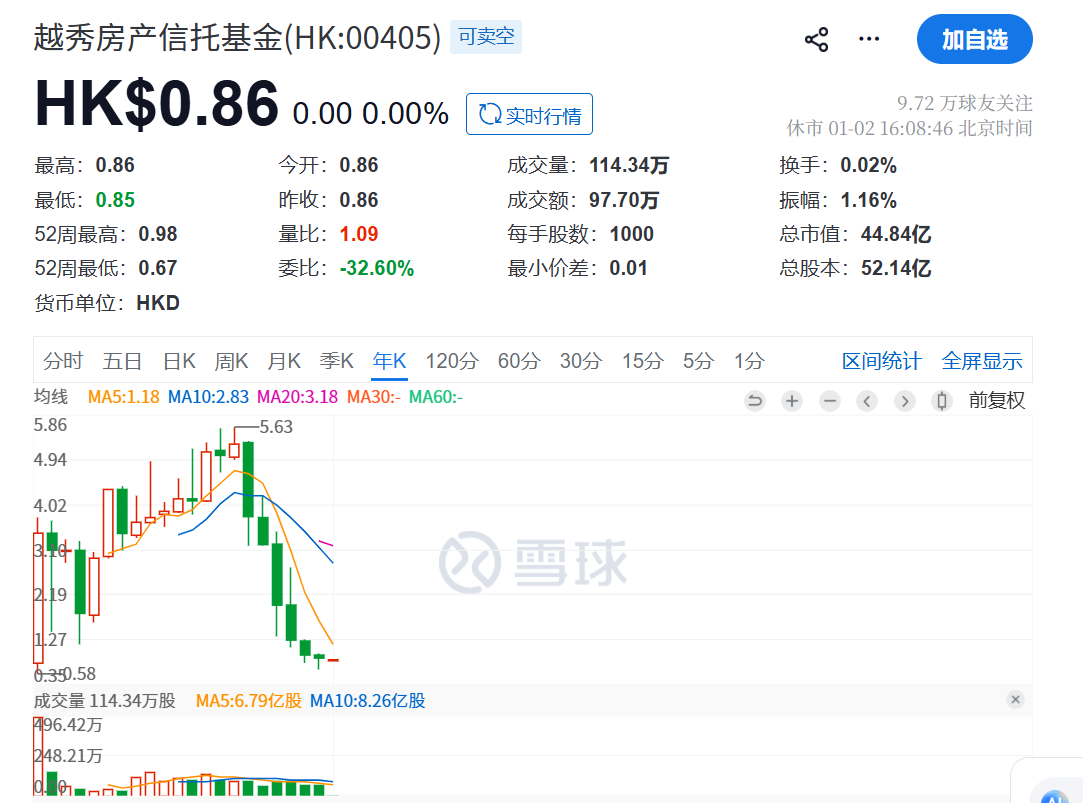Open the three-dot more options menu
The image size is (1083, 803).
point(869,40)
